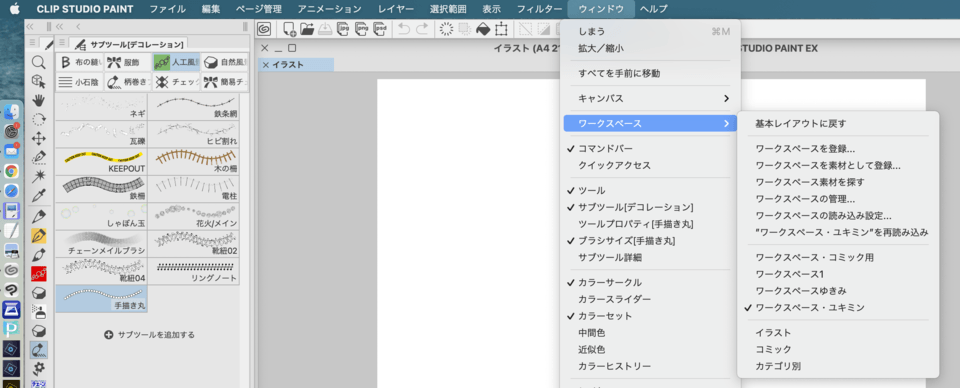Select the 服飾 sub tool group
The image size is (960, 388).
(x=127, y=62)
